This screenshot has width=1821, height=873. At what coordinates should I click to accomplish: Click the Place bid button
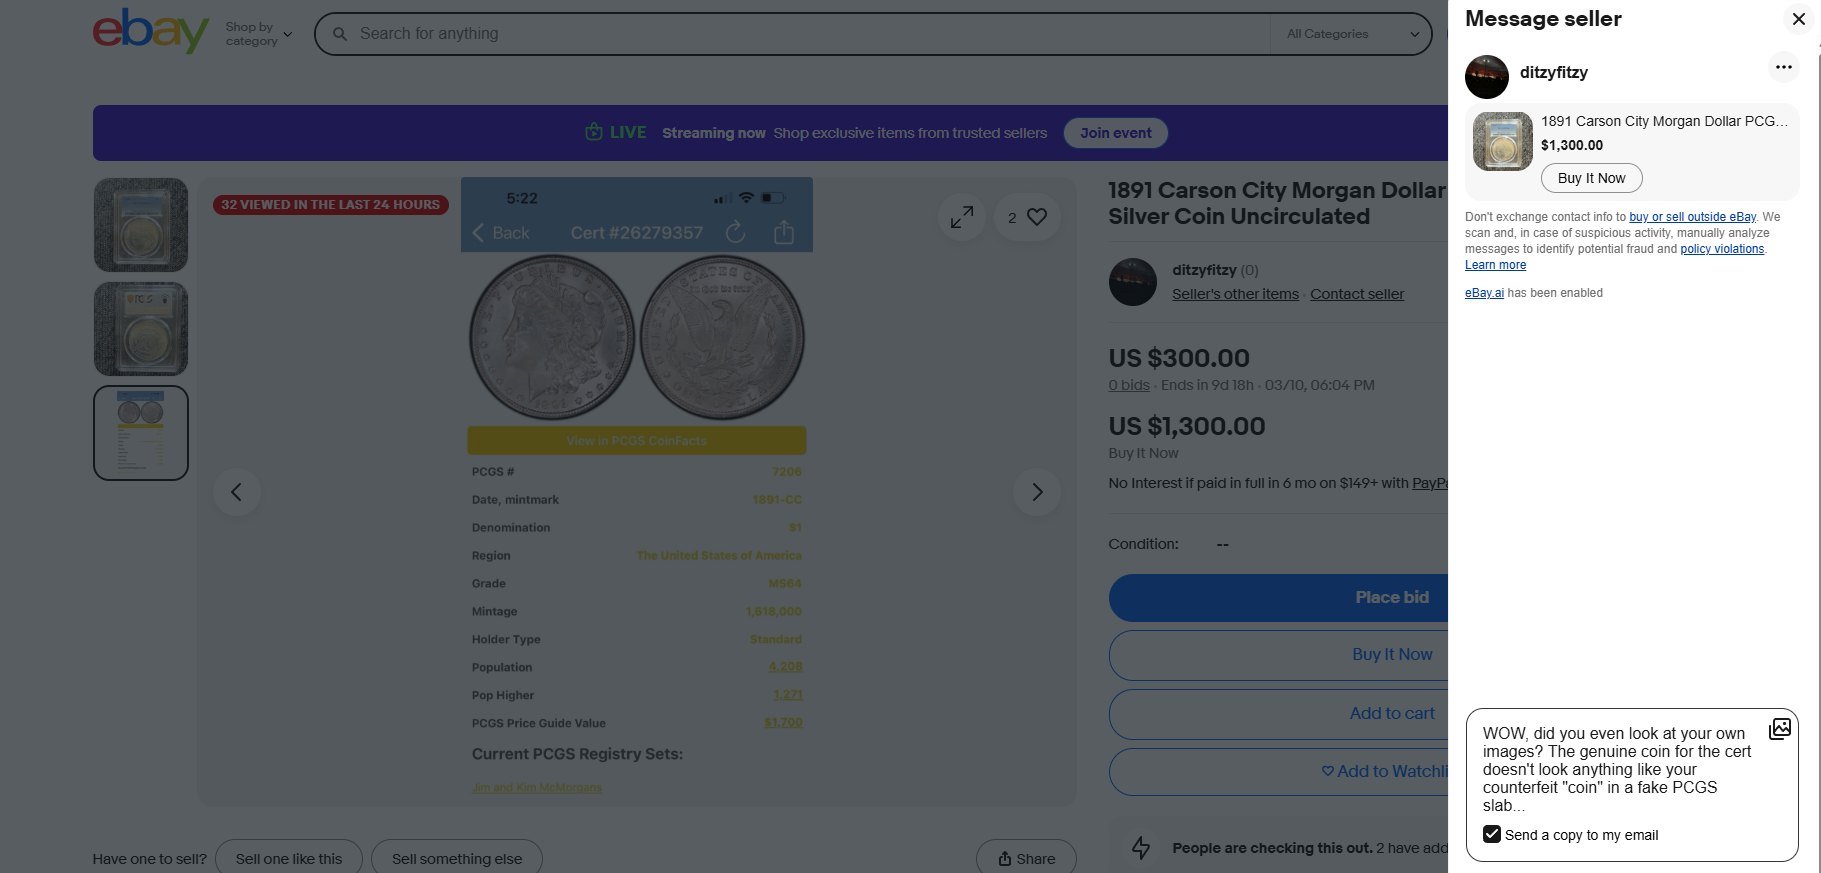(1279, 597)
